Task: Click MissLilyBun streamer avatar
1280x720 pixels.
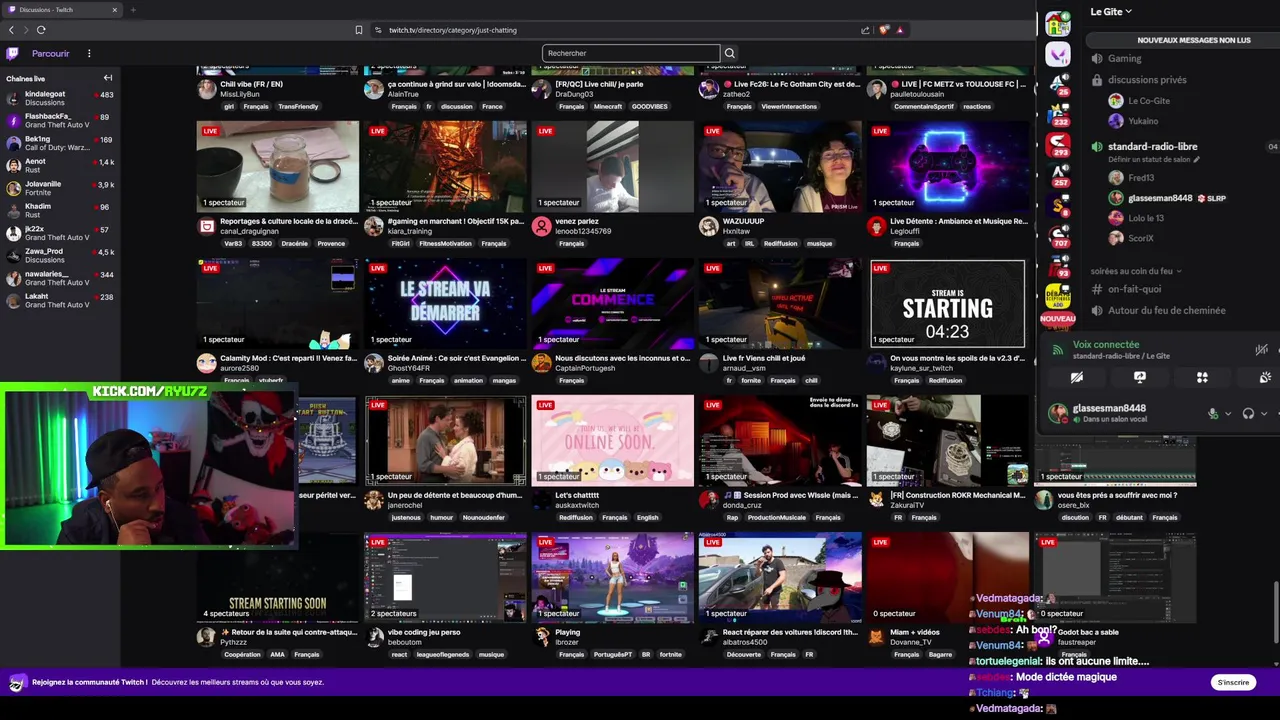Action: click(x=206, y=89)
